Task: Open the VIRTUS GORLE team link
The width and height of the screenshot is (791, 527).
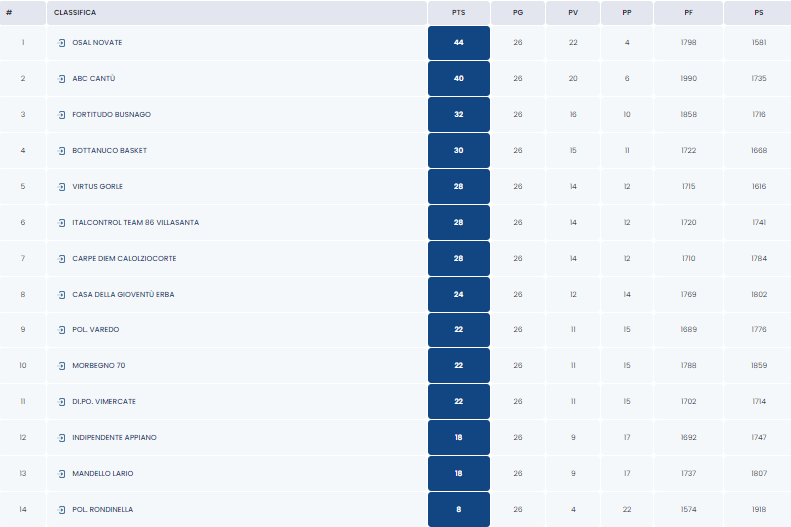Action: (97, 186)
